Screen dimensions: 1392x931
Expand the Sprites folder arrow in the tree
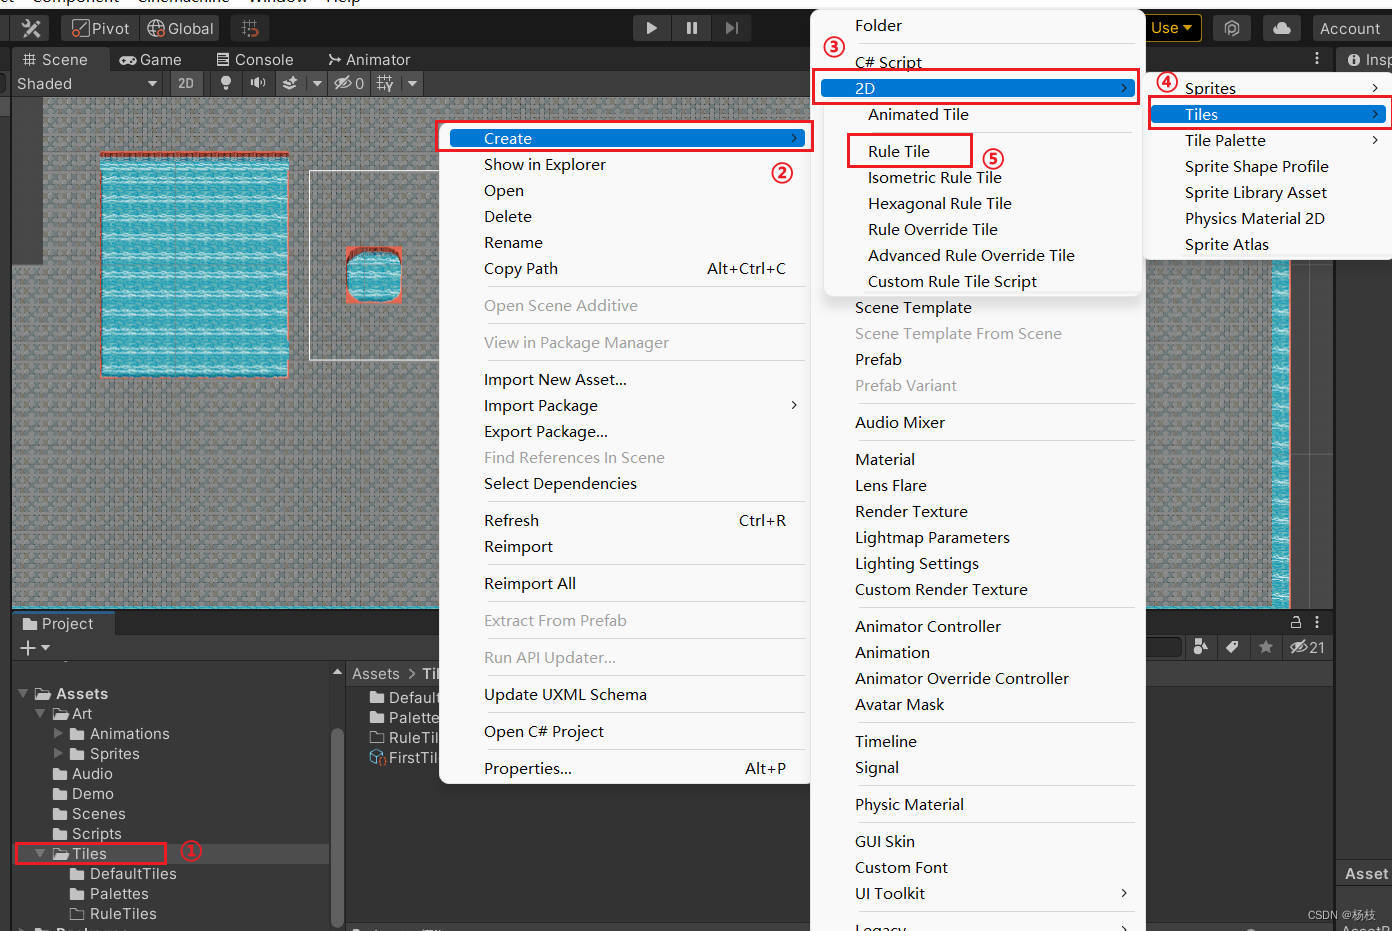pyautogui.click(x=58, y=753)
